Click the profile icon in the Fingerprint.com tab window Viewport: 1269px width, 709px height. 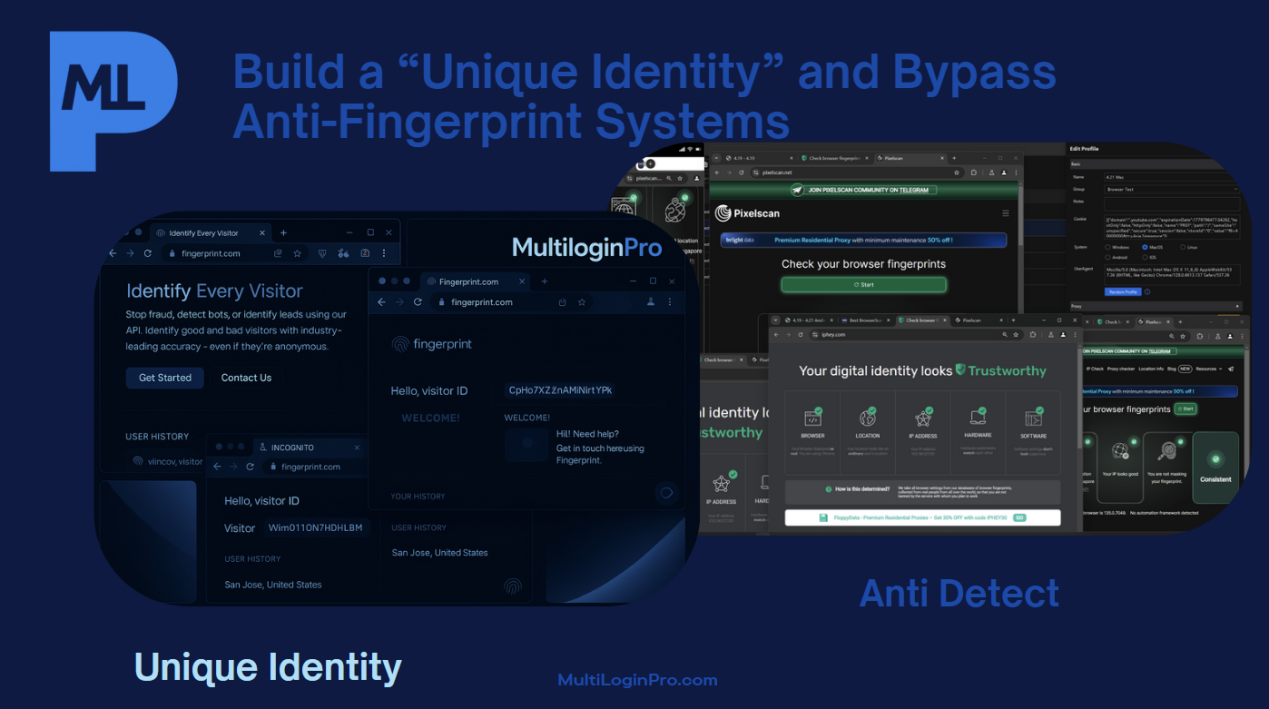pos(651,302)
